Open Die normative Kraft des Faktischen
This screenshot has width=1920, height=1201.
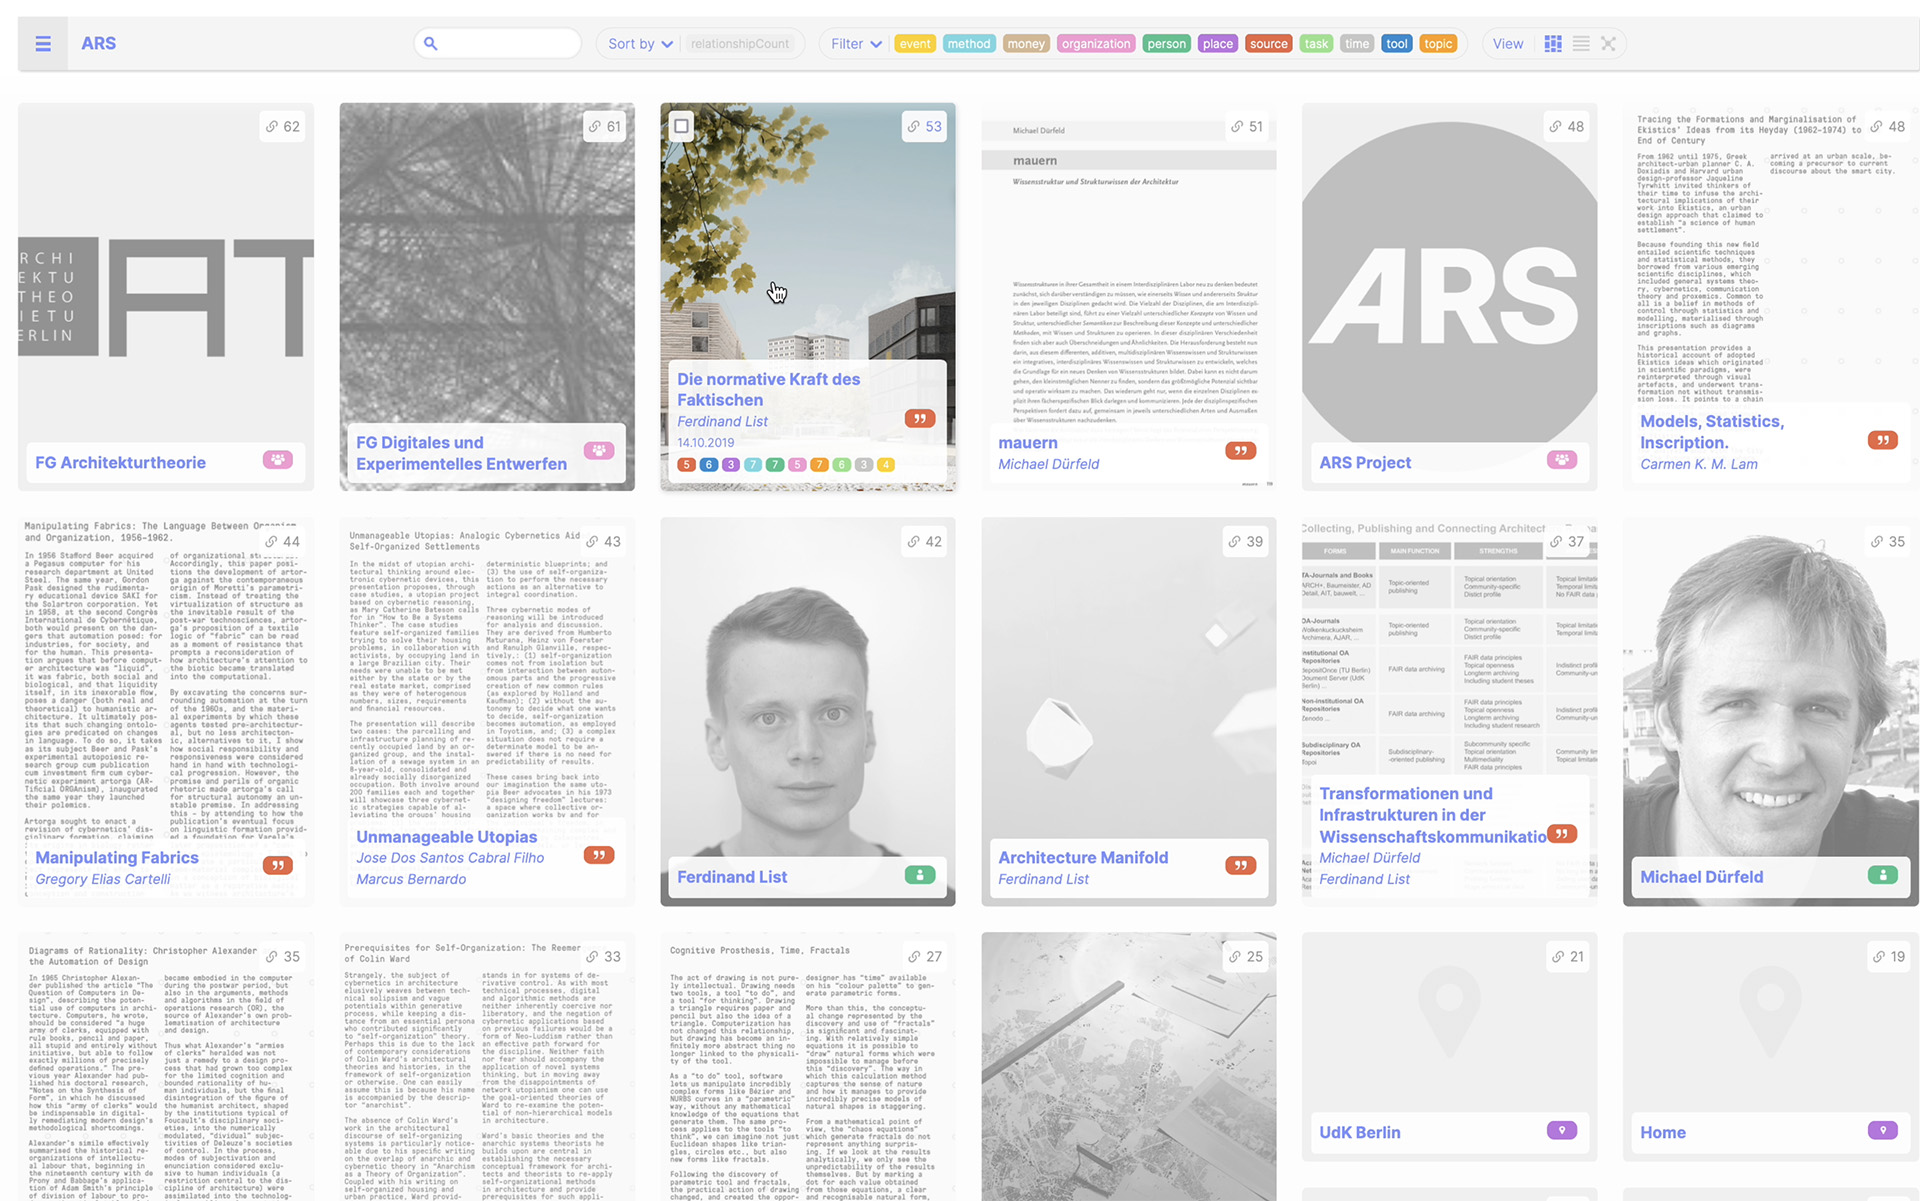pyautogui.click(x=768, y=389)
